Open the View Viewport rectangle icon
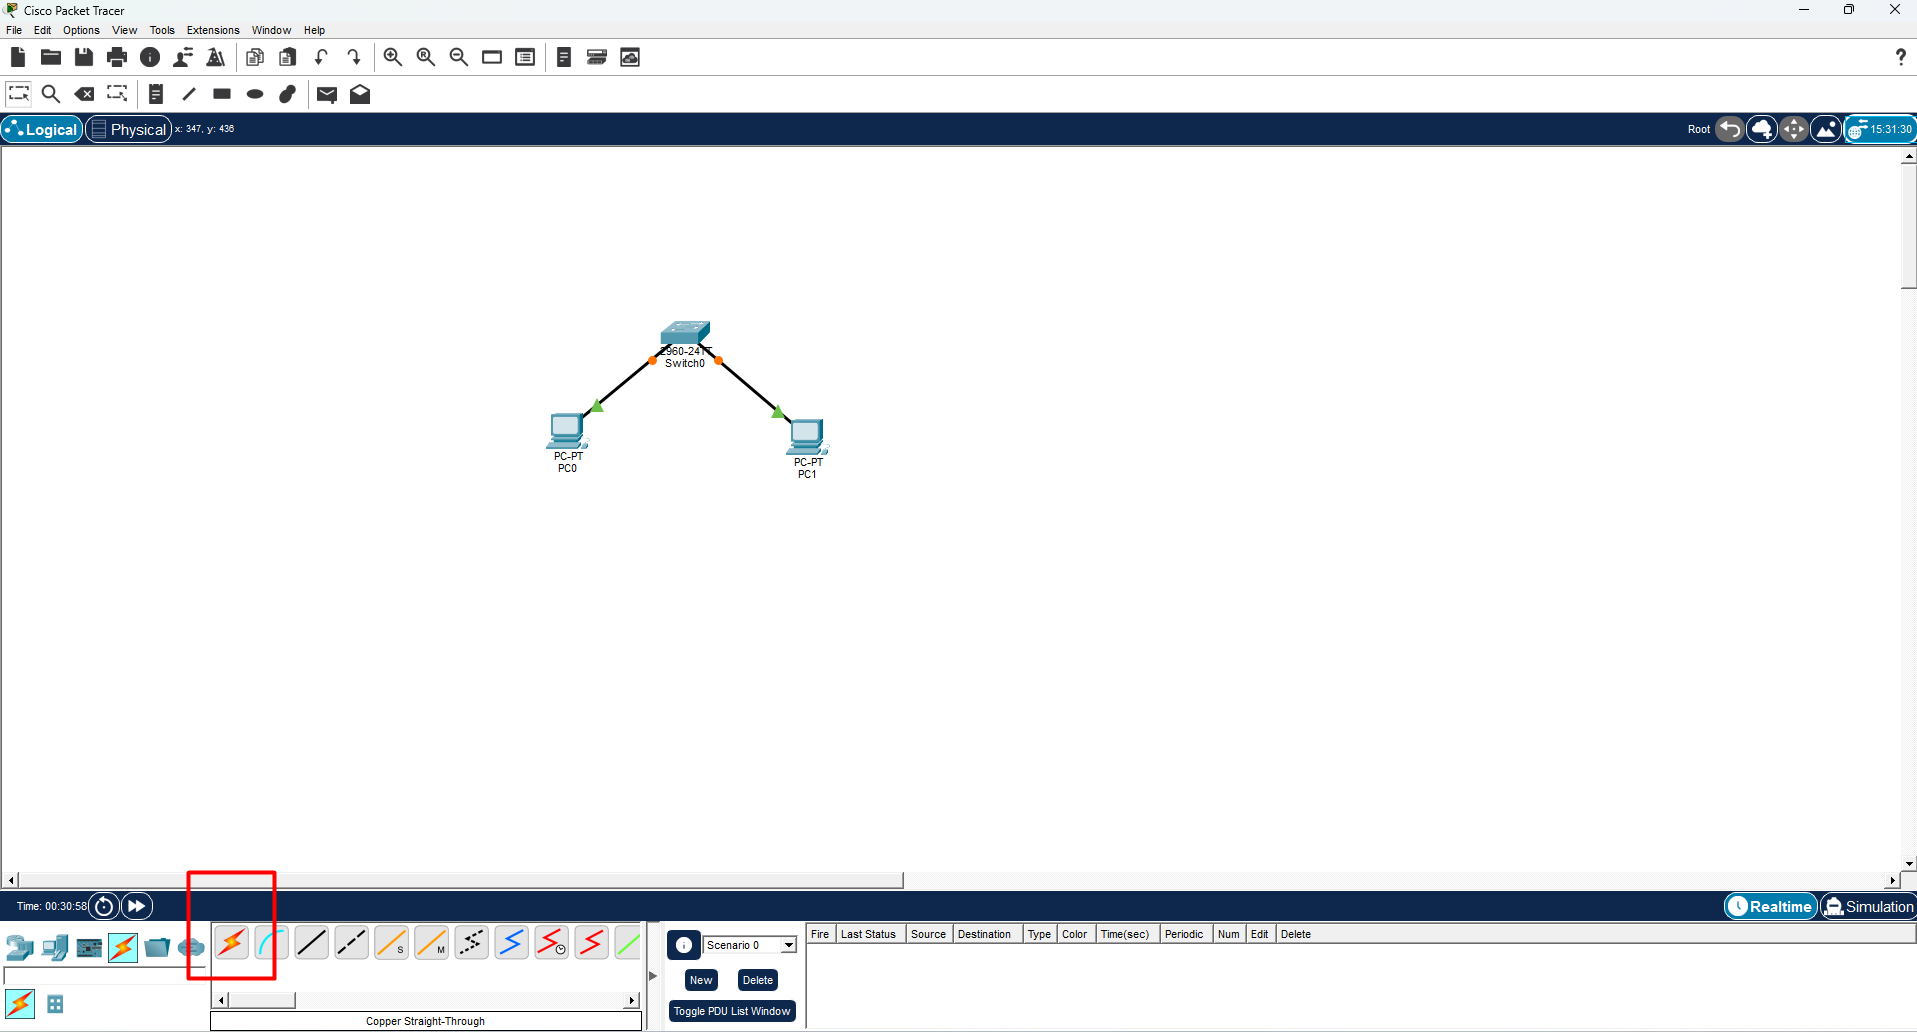 [492, 57]
